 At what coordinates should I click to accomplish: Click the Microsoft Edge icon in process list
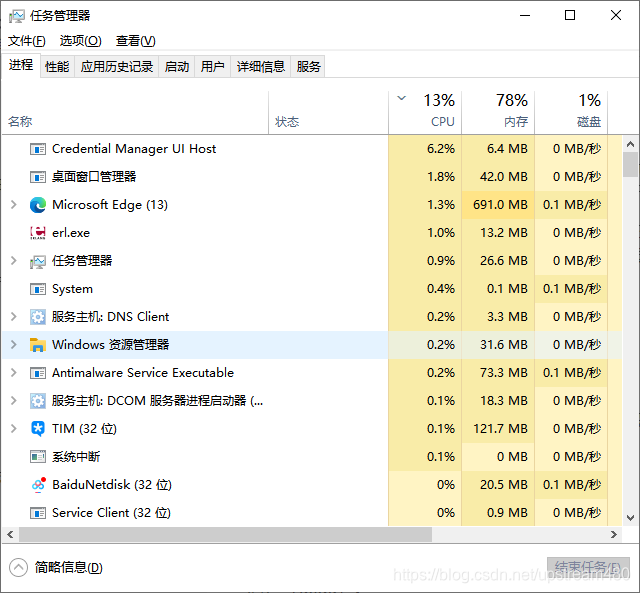tap(38, 205)
